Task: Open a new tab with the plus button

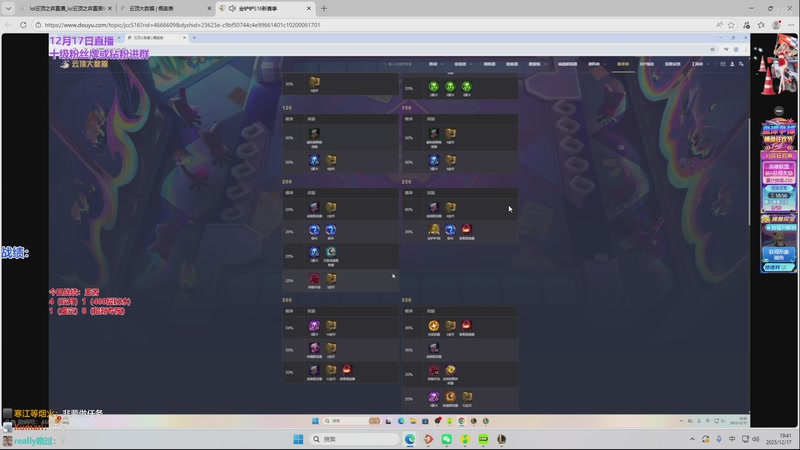Action: pyautogui.click(x=323, y=8)
